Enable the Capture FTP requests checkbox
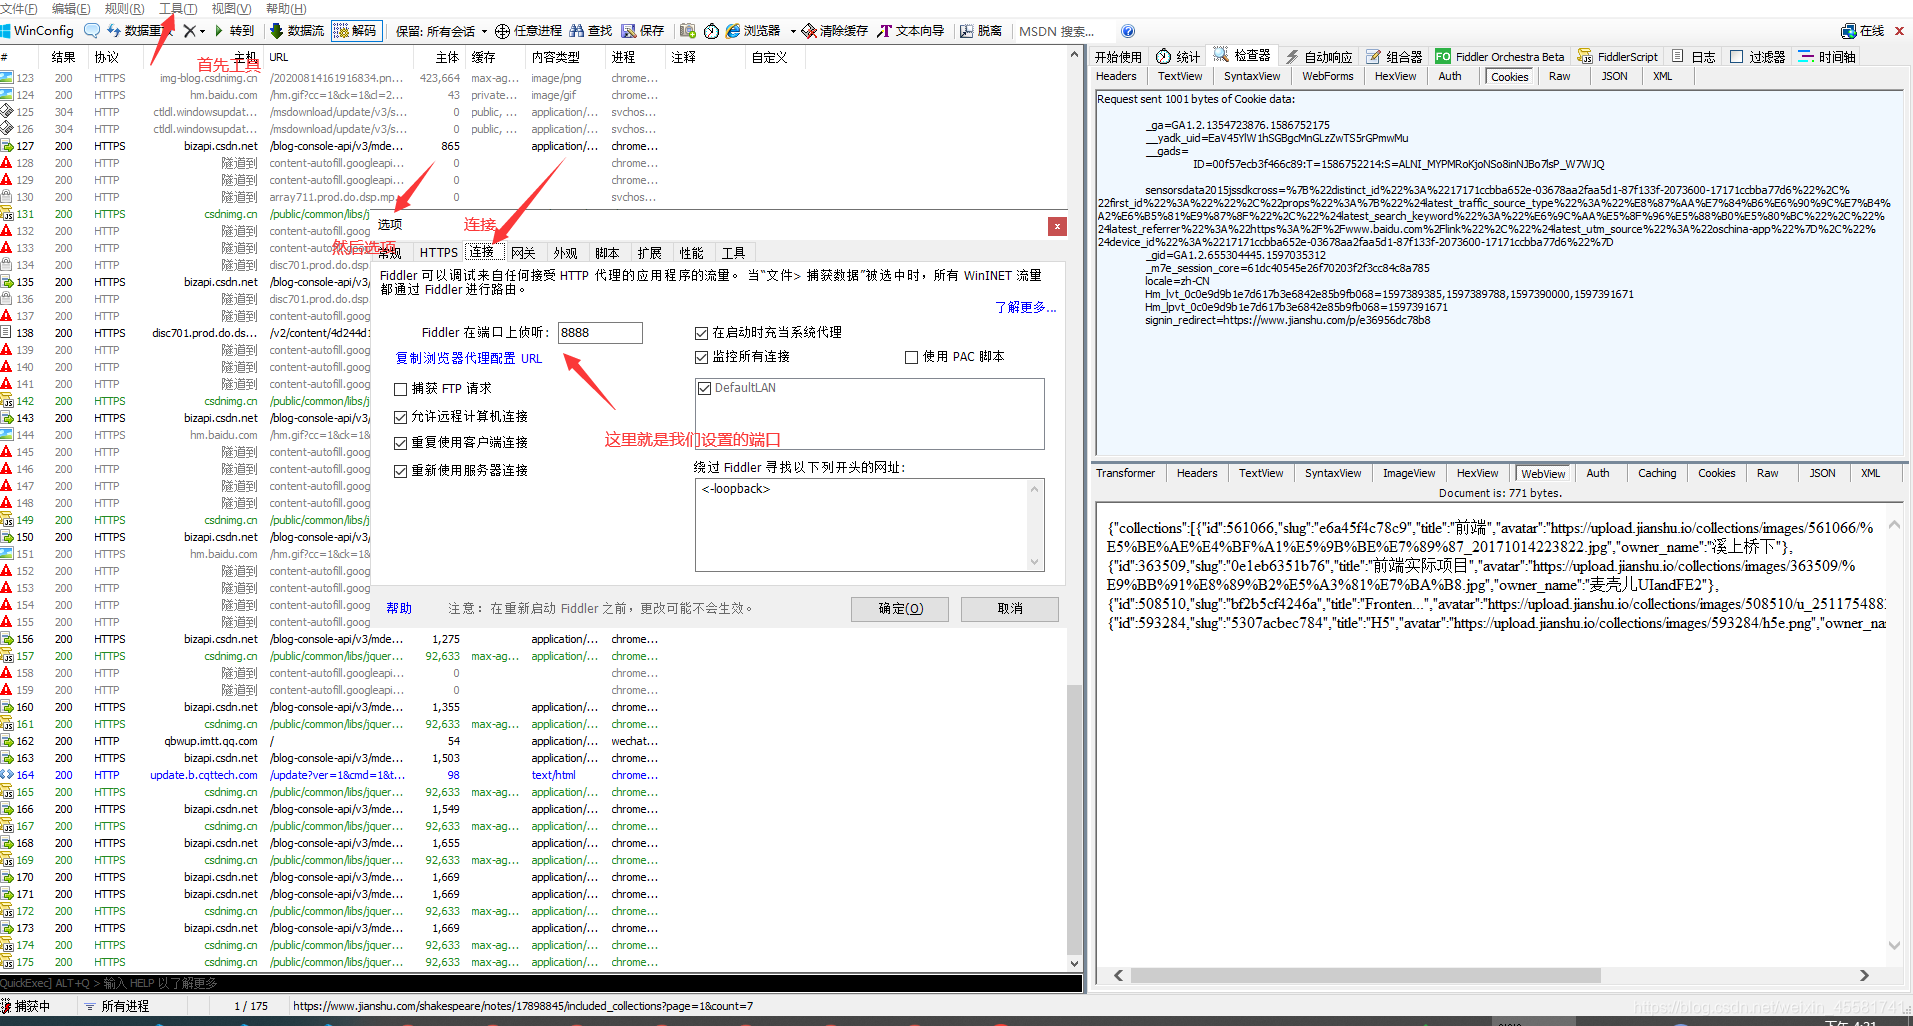The width and height of the screenshot is (1913, 1026). click(x=400, y=389)
